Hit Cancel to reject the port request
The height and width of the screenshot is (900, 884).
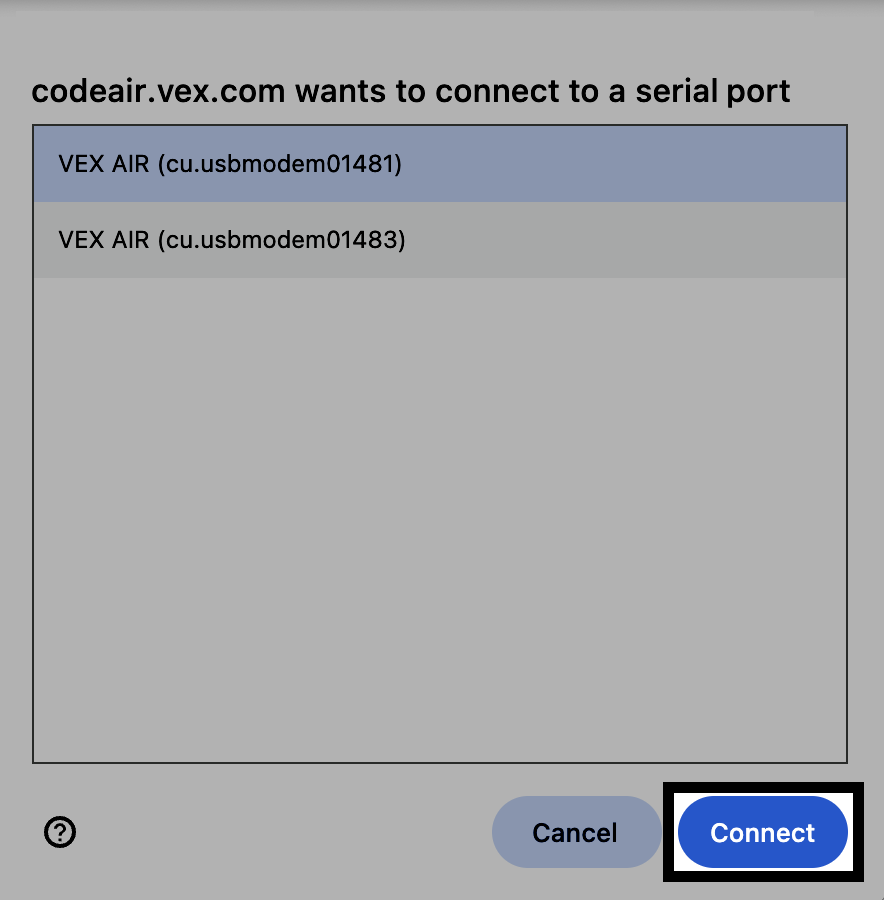575,832
